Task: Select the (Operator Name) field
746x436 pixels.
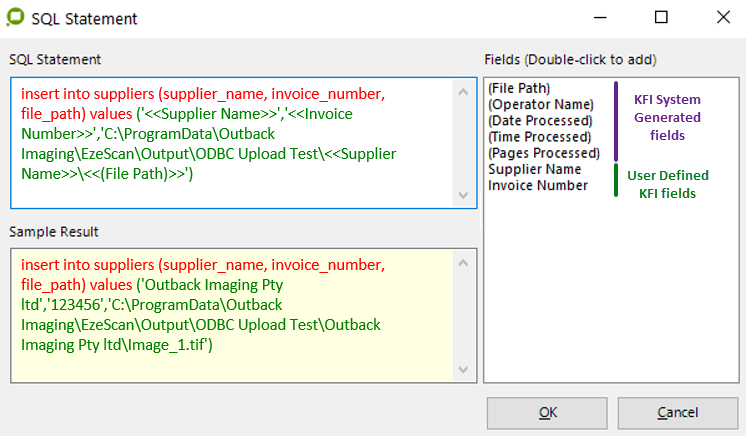Action: (x=540, y=105)
